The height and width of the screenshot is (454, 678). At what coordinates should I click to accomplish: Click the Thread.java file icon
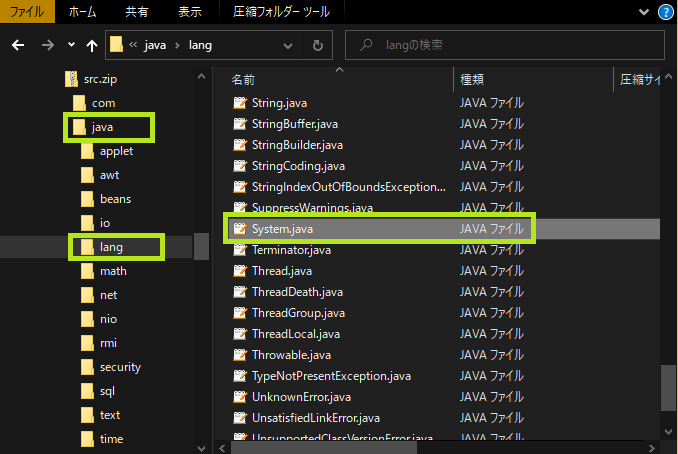click(x=240, y=271)
